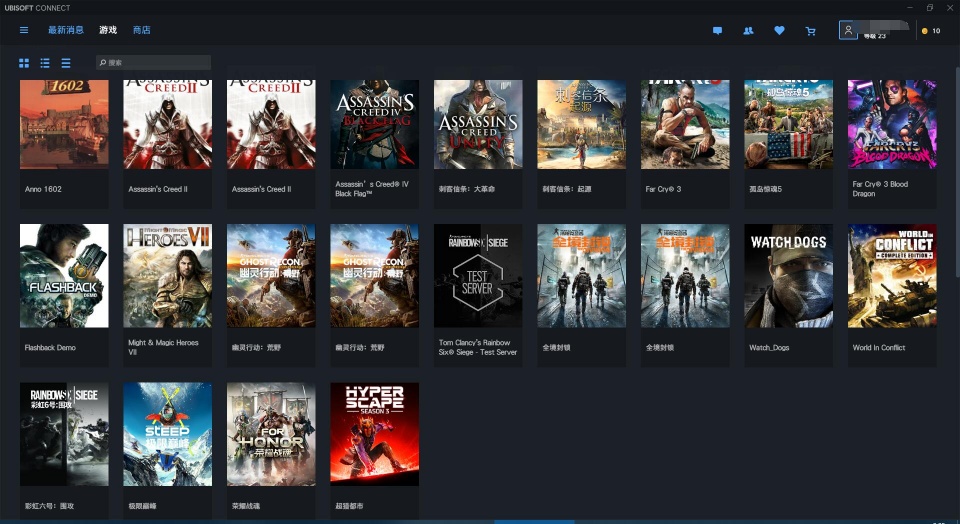
Task: Open 彩虹六号：围攻 game cover
Action: tap(64, 434)
